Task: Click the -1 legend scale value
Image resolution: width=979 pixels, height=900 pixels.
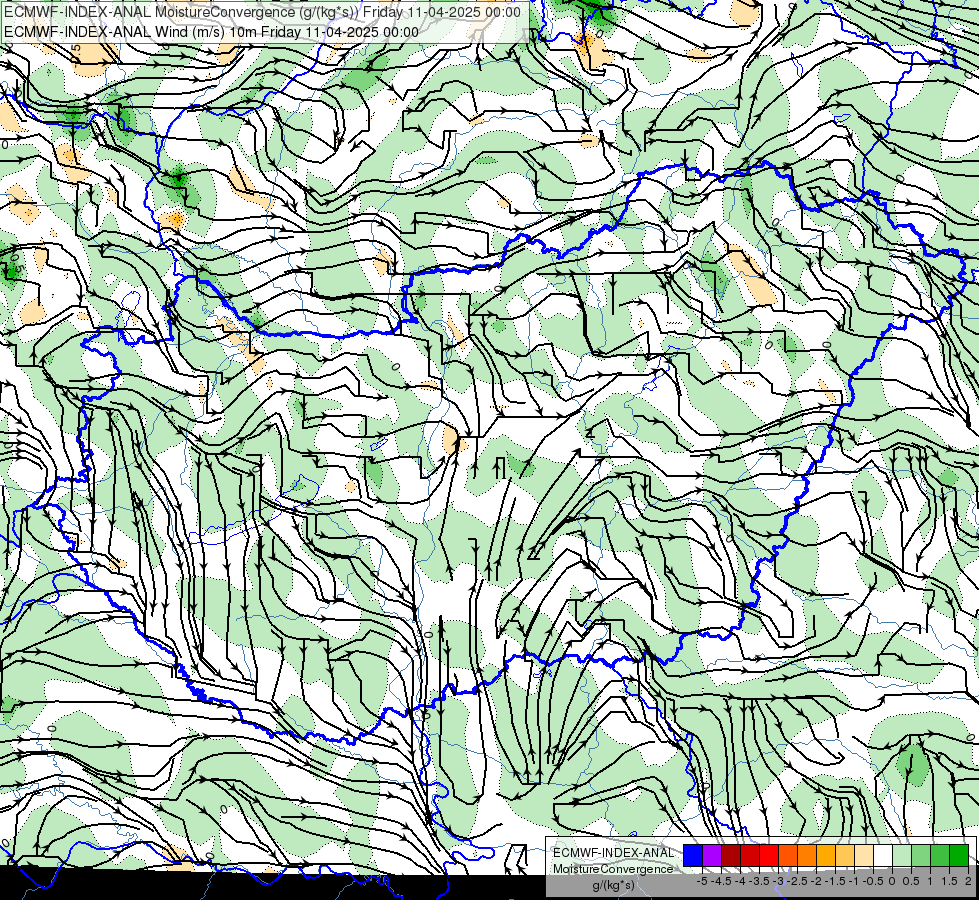Action: click(x=854, y=881)
